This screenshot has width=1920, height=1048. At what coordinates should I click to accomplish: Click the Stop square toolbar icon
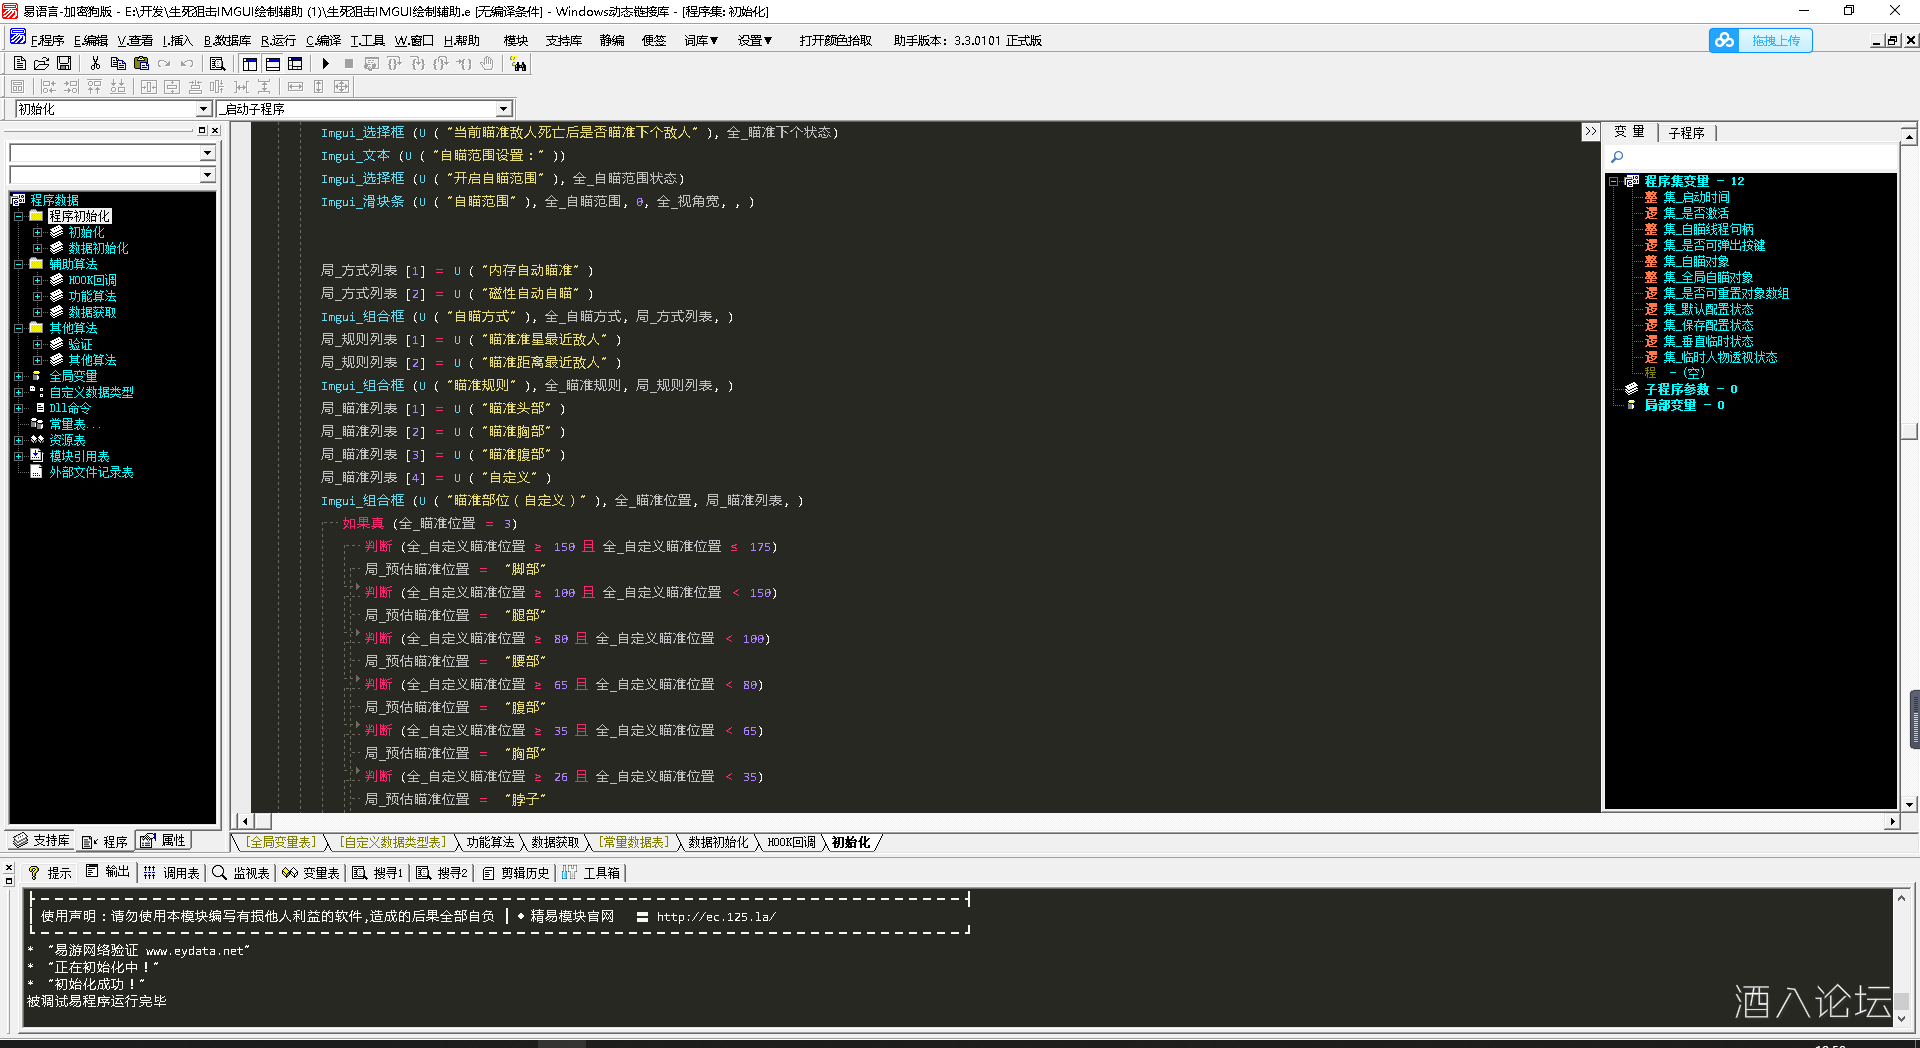pyautogui.click(x=348, y=63)
